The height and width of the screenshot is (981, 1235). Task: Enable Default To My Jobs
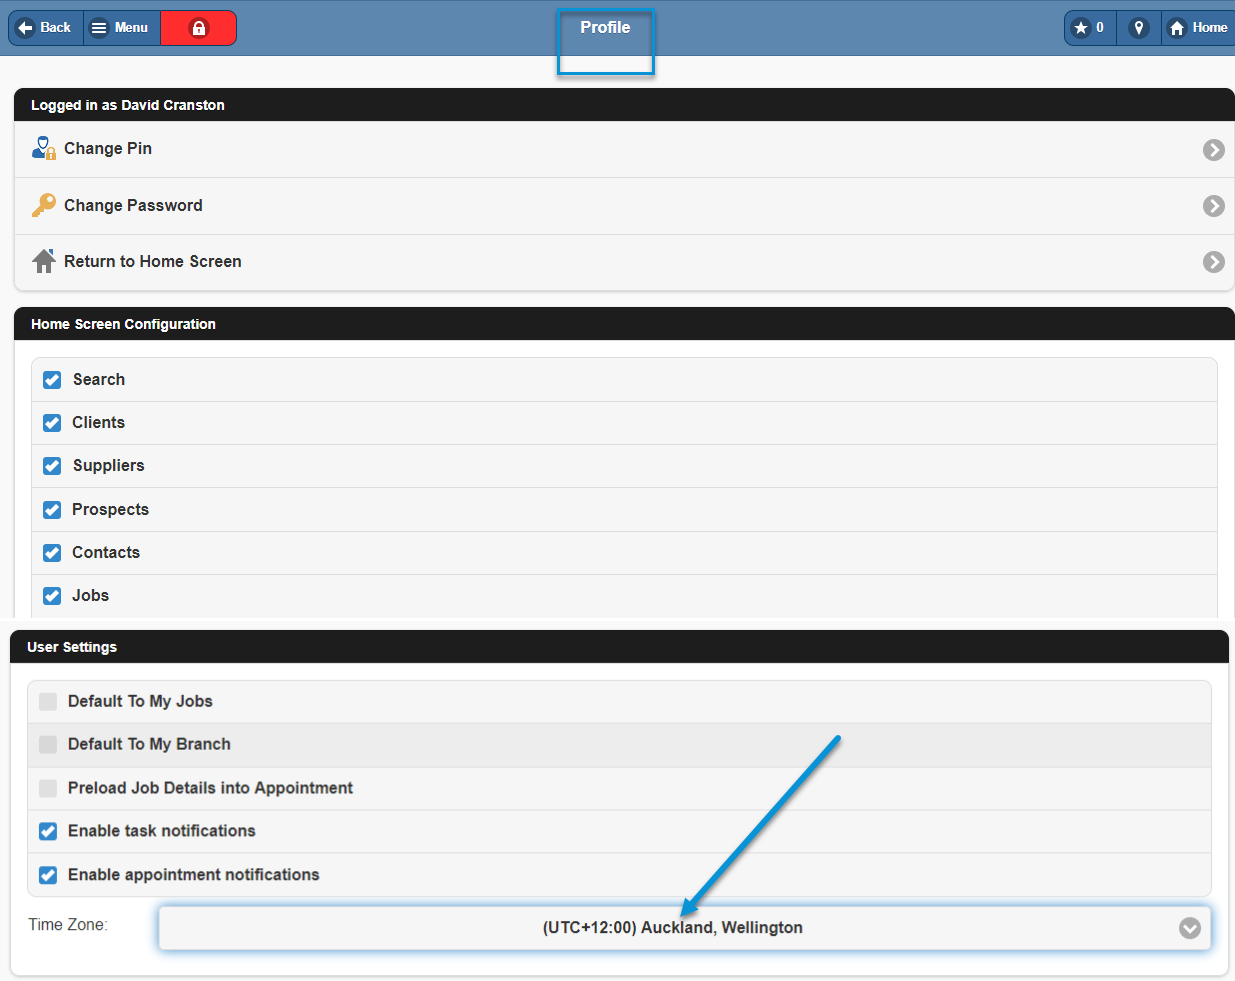click(x=48, y=701)
